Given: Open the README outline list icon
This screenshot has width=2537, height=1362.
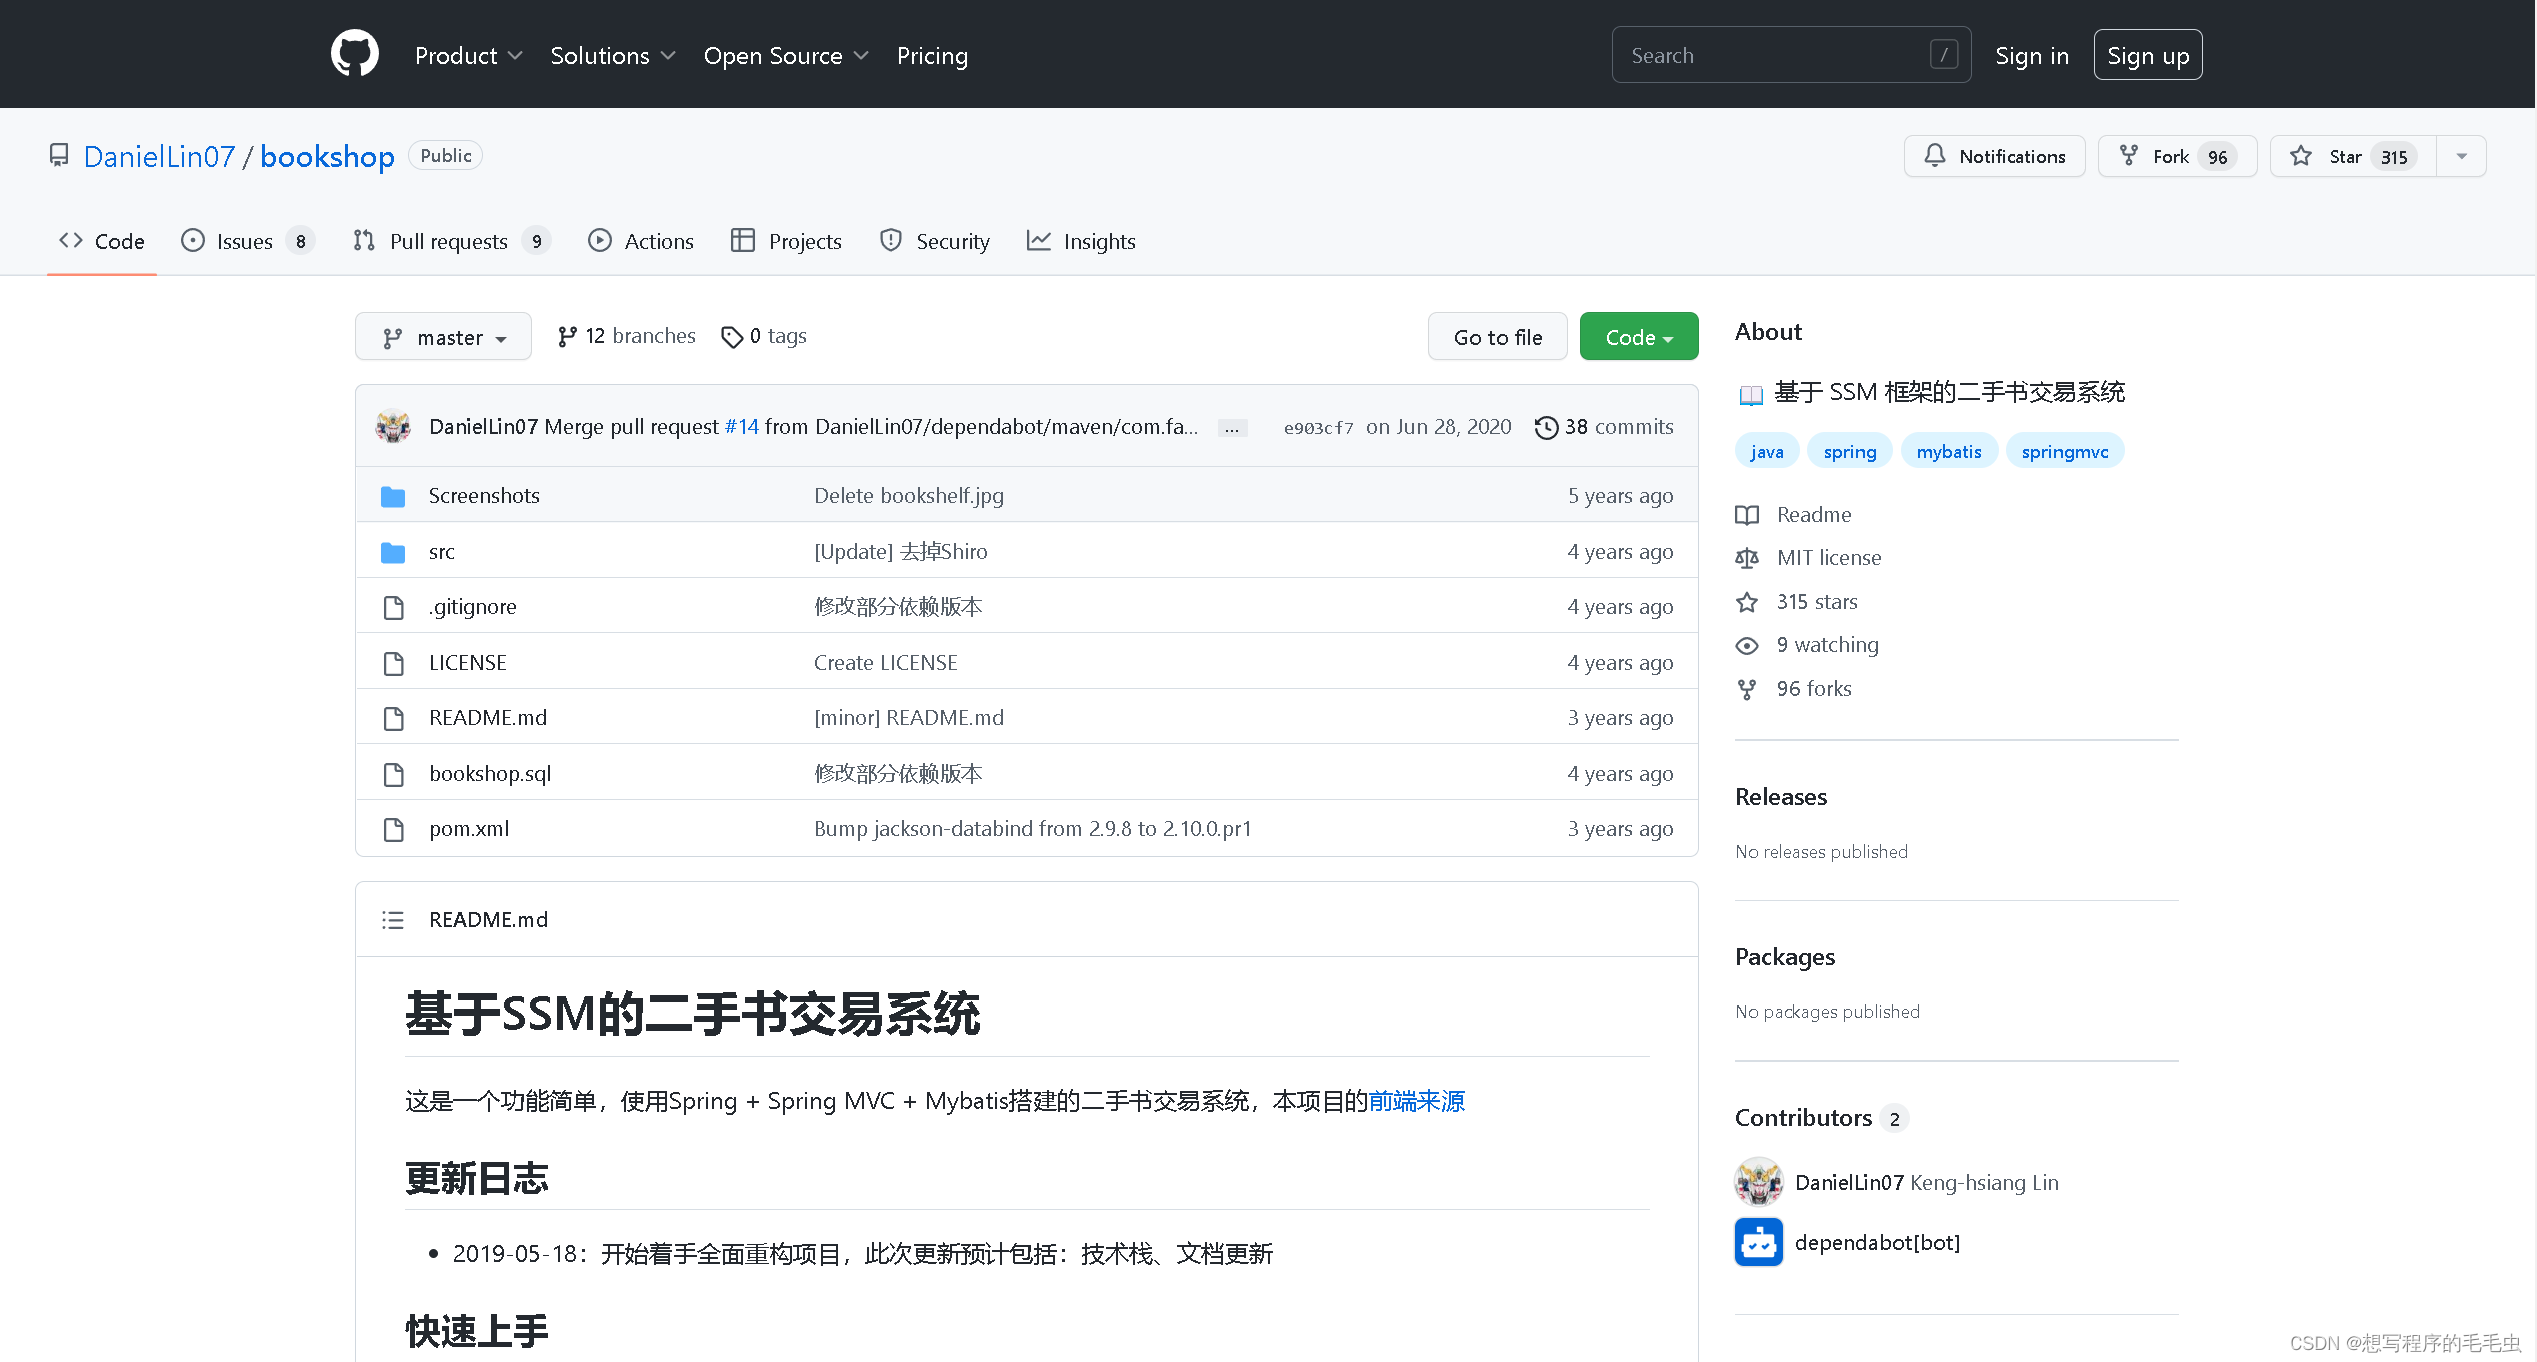Looking at the screenshot, I should point(393,920).
